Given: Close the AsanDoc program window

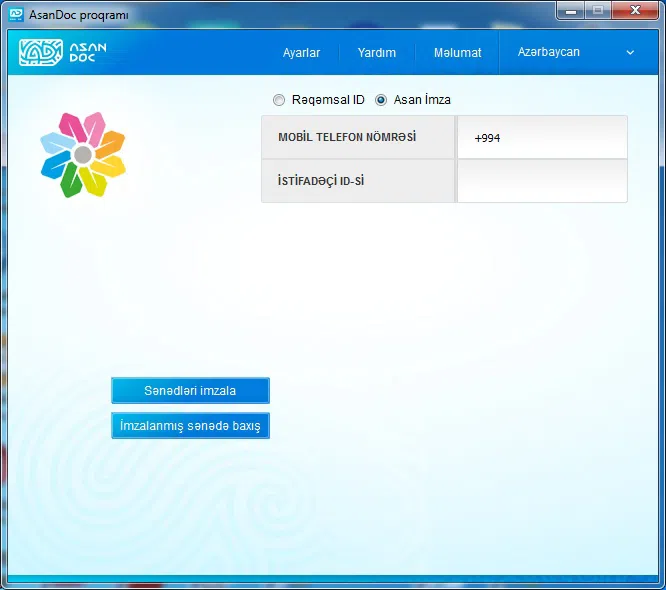Looking at the screenshot, I should [x=635, y=11].
